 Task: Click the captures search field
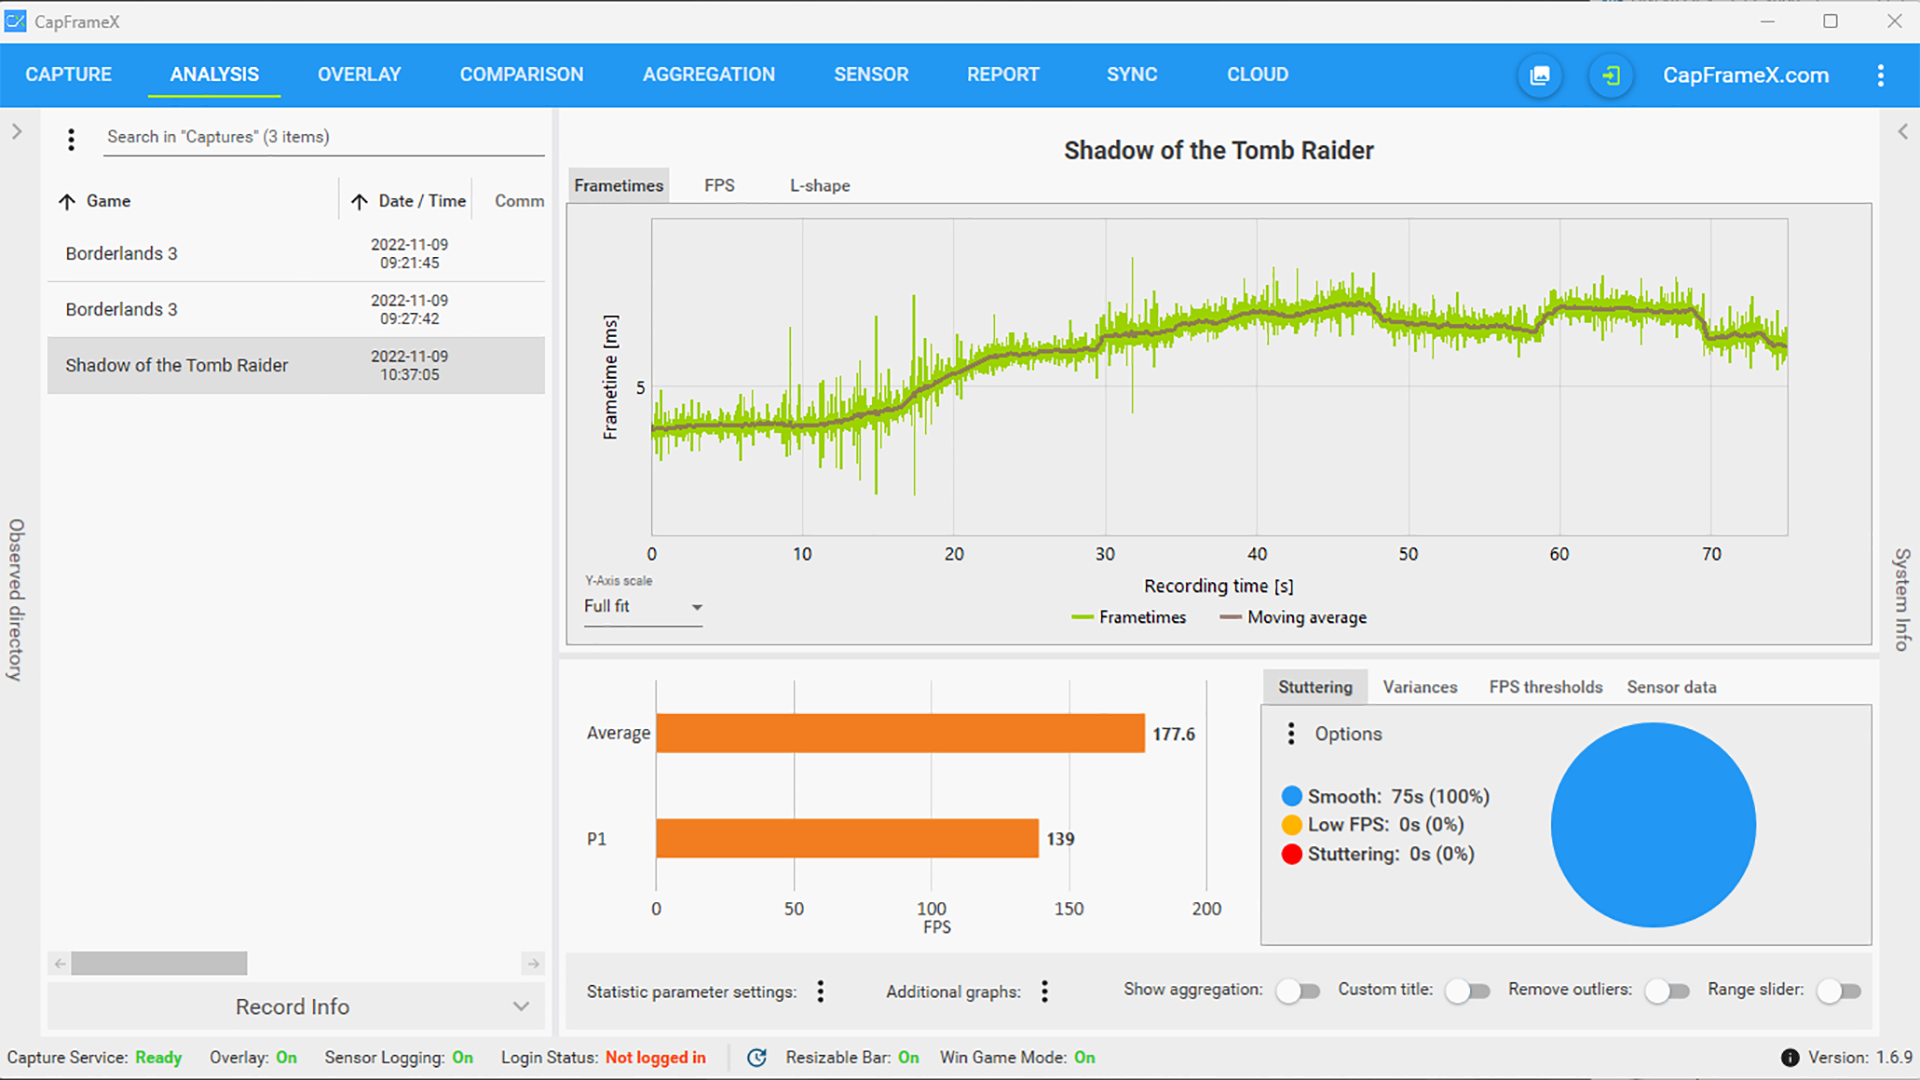[x=324, y=137]
